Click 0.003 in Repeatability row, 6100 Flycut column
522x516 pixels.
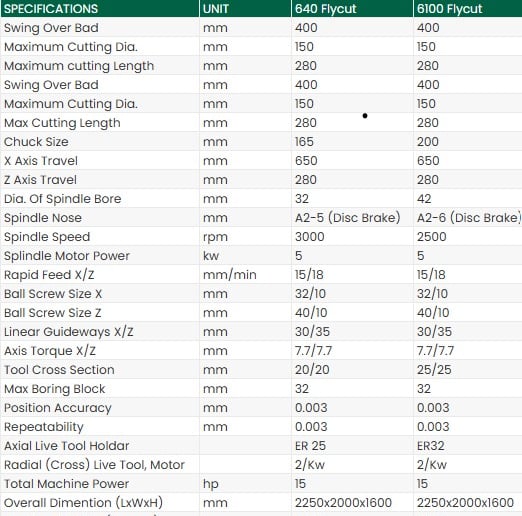(433, 427)
